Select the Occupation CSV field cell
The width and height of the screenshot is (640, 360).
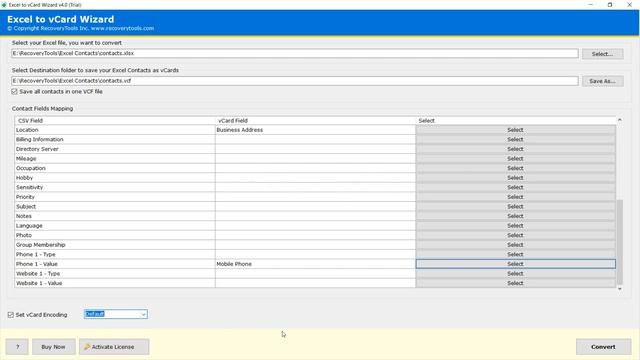pos(115,168)
